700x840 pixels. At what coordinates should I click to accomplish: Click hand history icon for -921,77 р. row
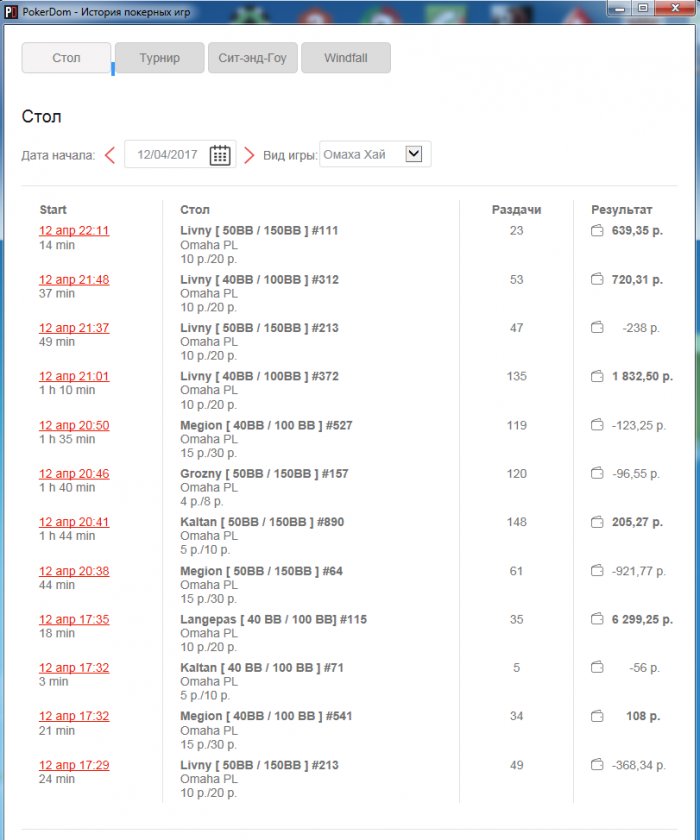(x=597, y=571)
